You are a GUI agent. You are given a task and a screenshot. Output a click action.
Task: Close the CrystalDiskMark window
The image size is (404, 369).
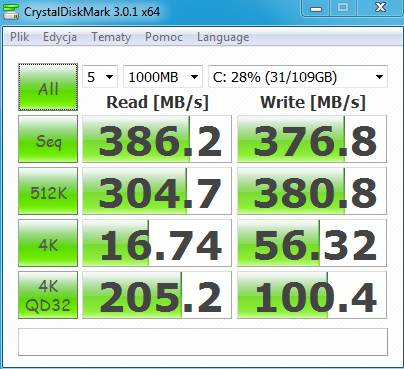(380, 8)
